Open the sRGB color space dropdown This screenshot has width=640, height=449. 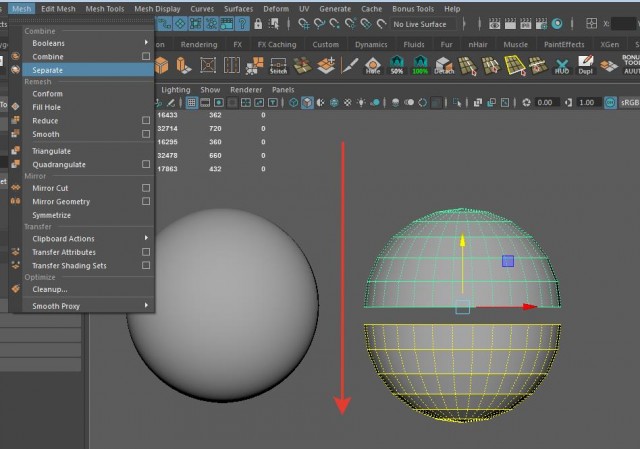[x=629, y=102]
